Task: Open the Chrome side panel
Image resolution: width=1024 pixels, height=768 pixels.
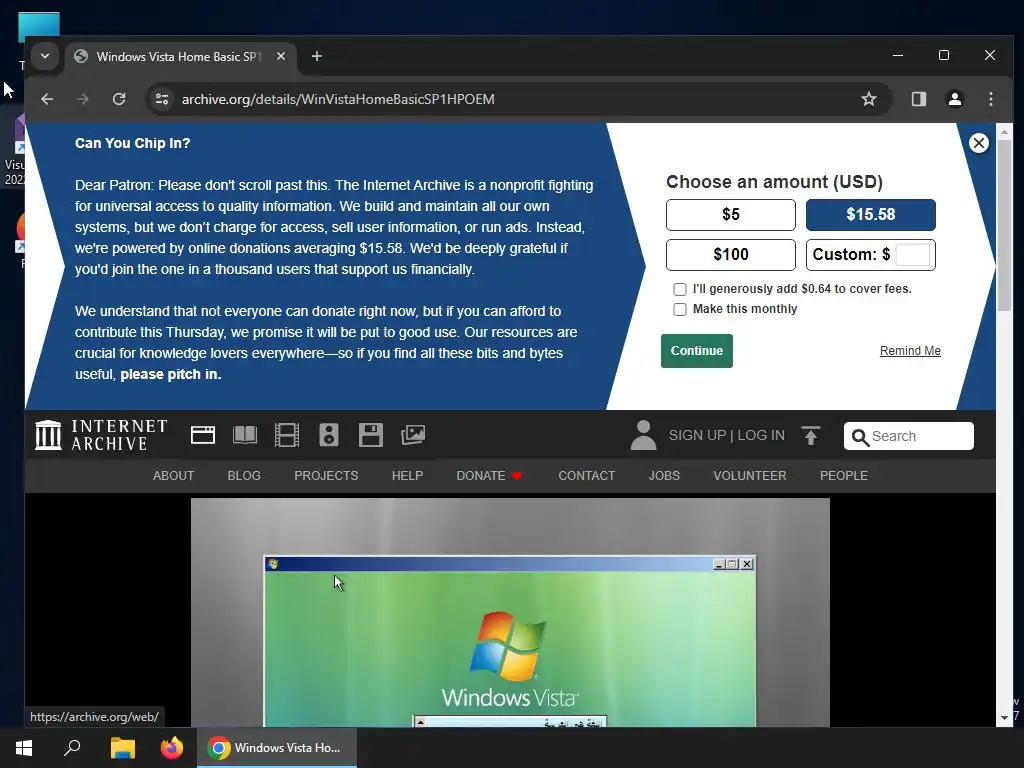Action: tap(919, 99)
